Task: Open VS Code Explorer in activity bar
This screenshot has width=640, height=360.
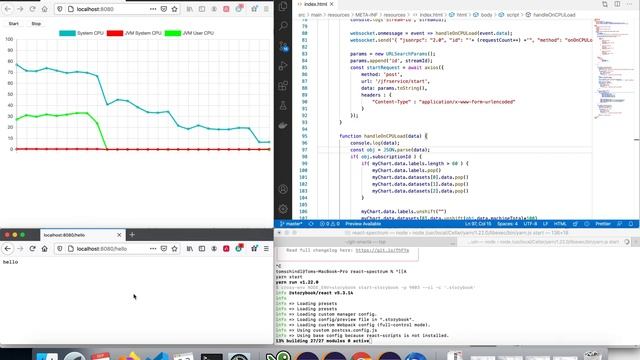Action: coord(283,6)
